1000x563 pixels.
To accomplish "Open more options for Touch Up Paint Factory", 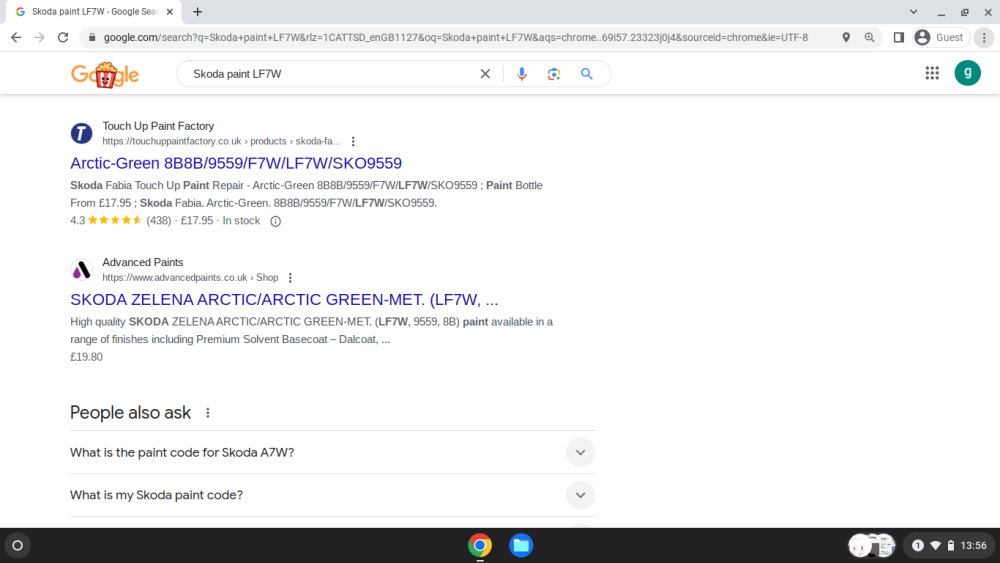I will 353,142.
